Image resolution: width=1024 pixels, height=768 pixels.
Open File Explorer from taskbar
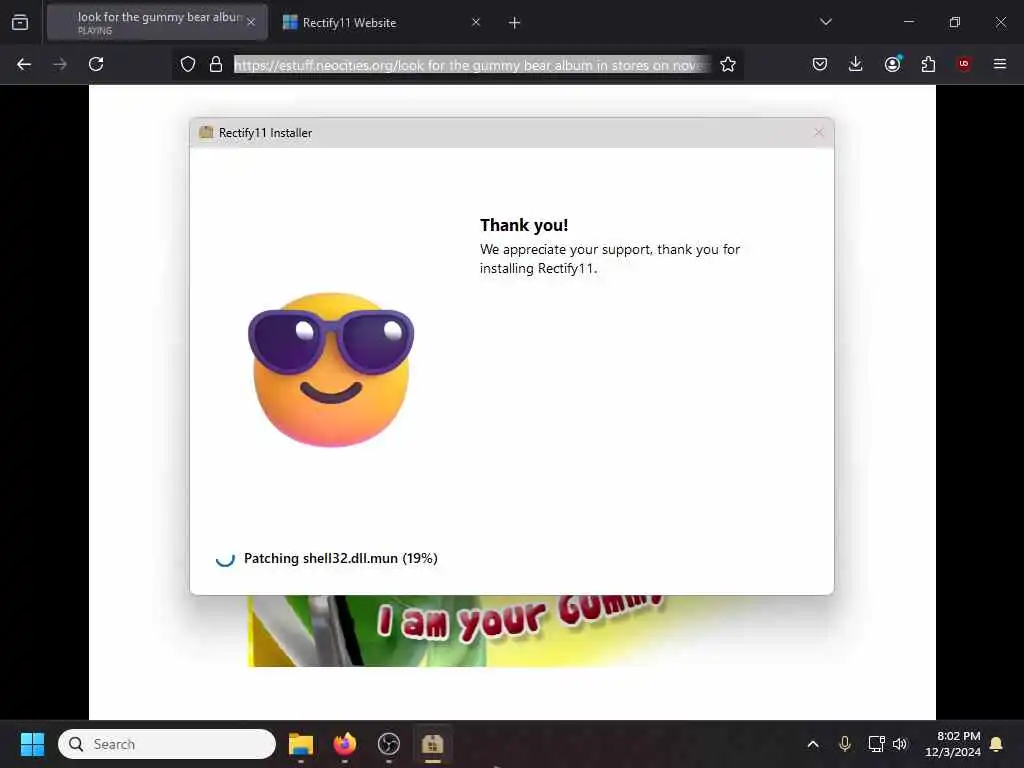[x=301, y=744]
